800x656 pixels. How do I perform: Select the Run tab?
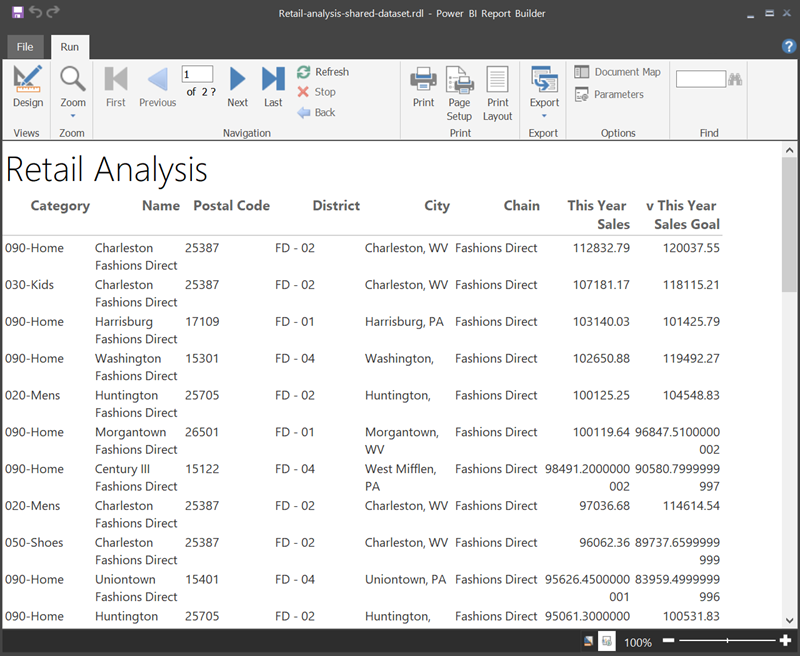pyautogui.click(x=70, y=47)
